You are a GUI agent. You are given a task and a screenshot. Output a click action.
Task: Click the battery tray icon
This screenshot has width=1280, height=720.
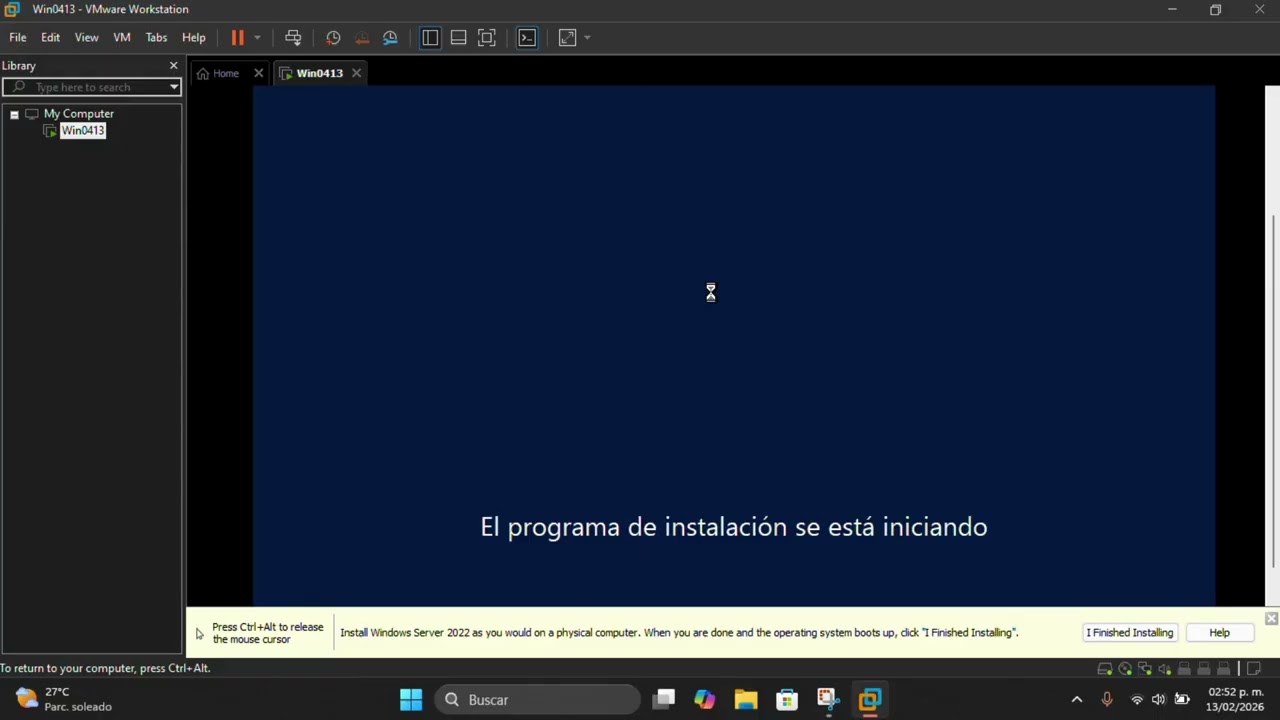[1182, 700]
